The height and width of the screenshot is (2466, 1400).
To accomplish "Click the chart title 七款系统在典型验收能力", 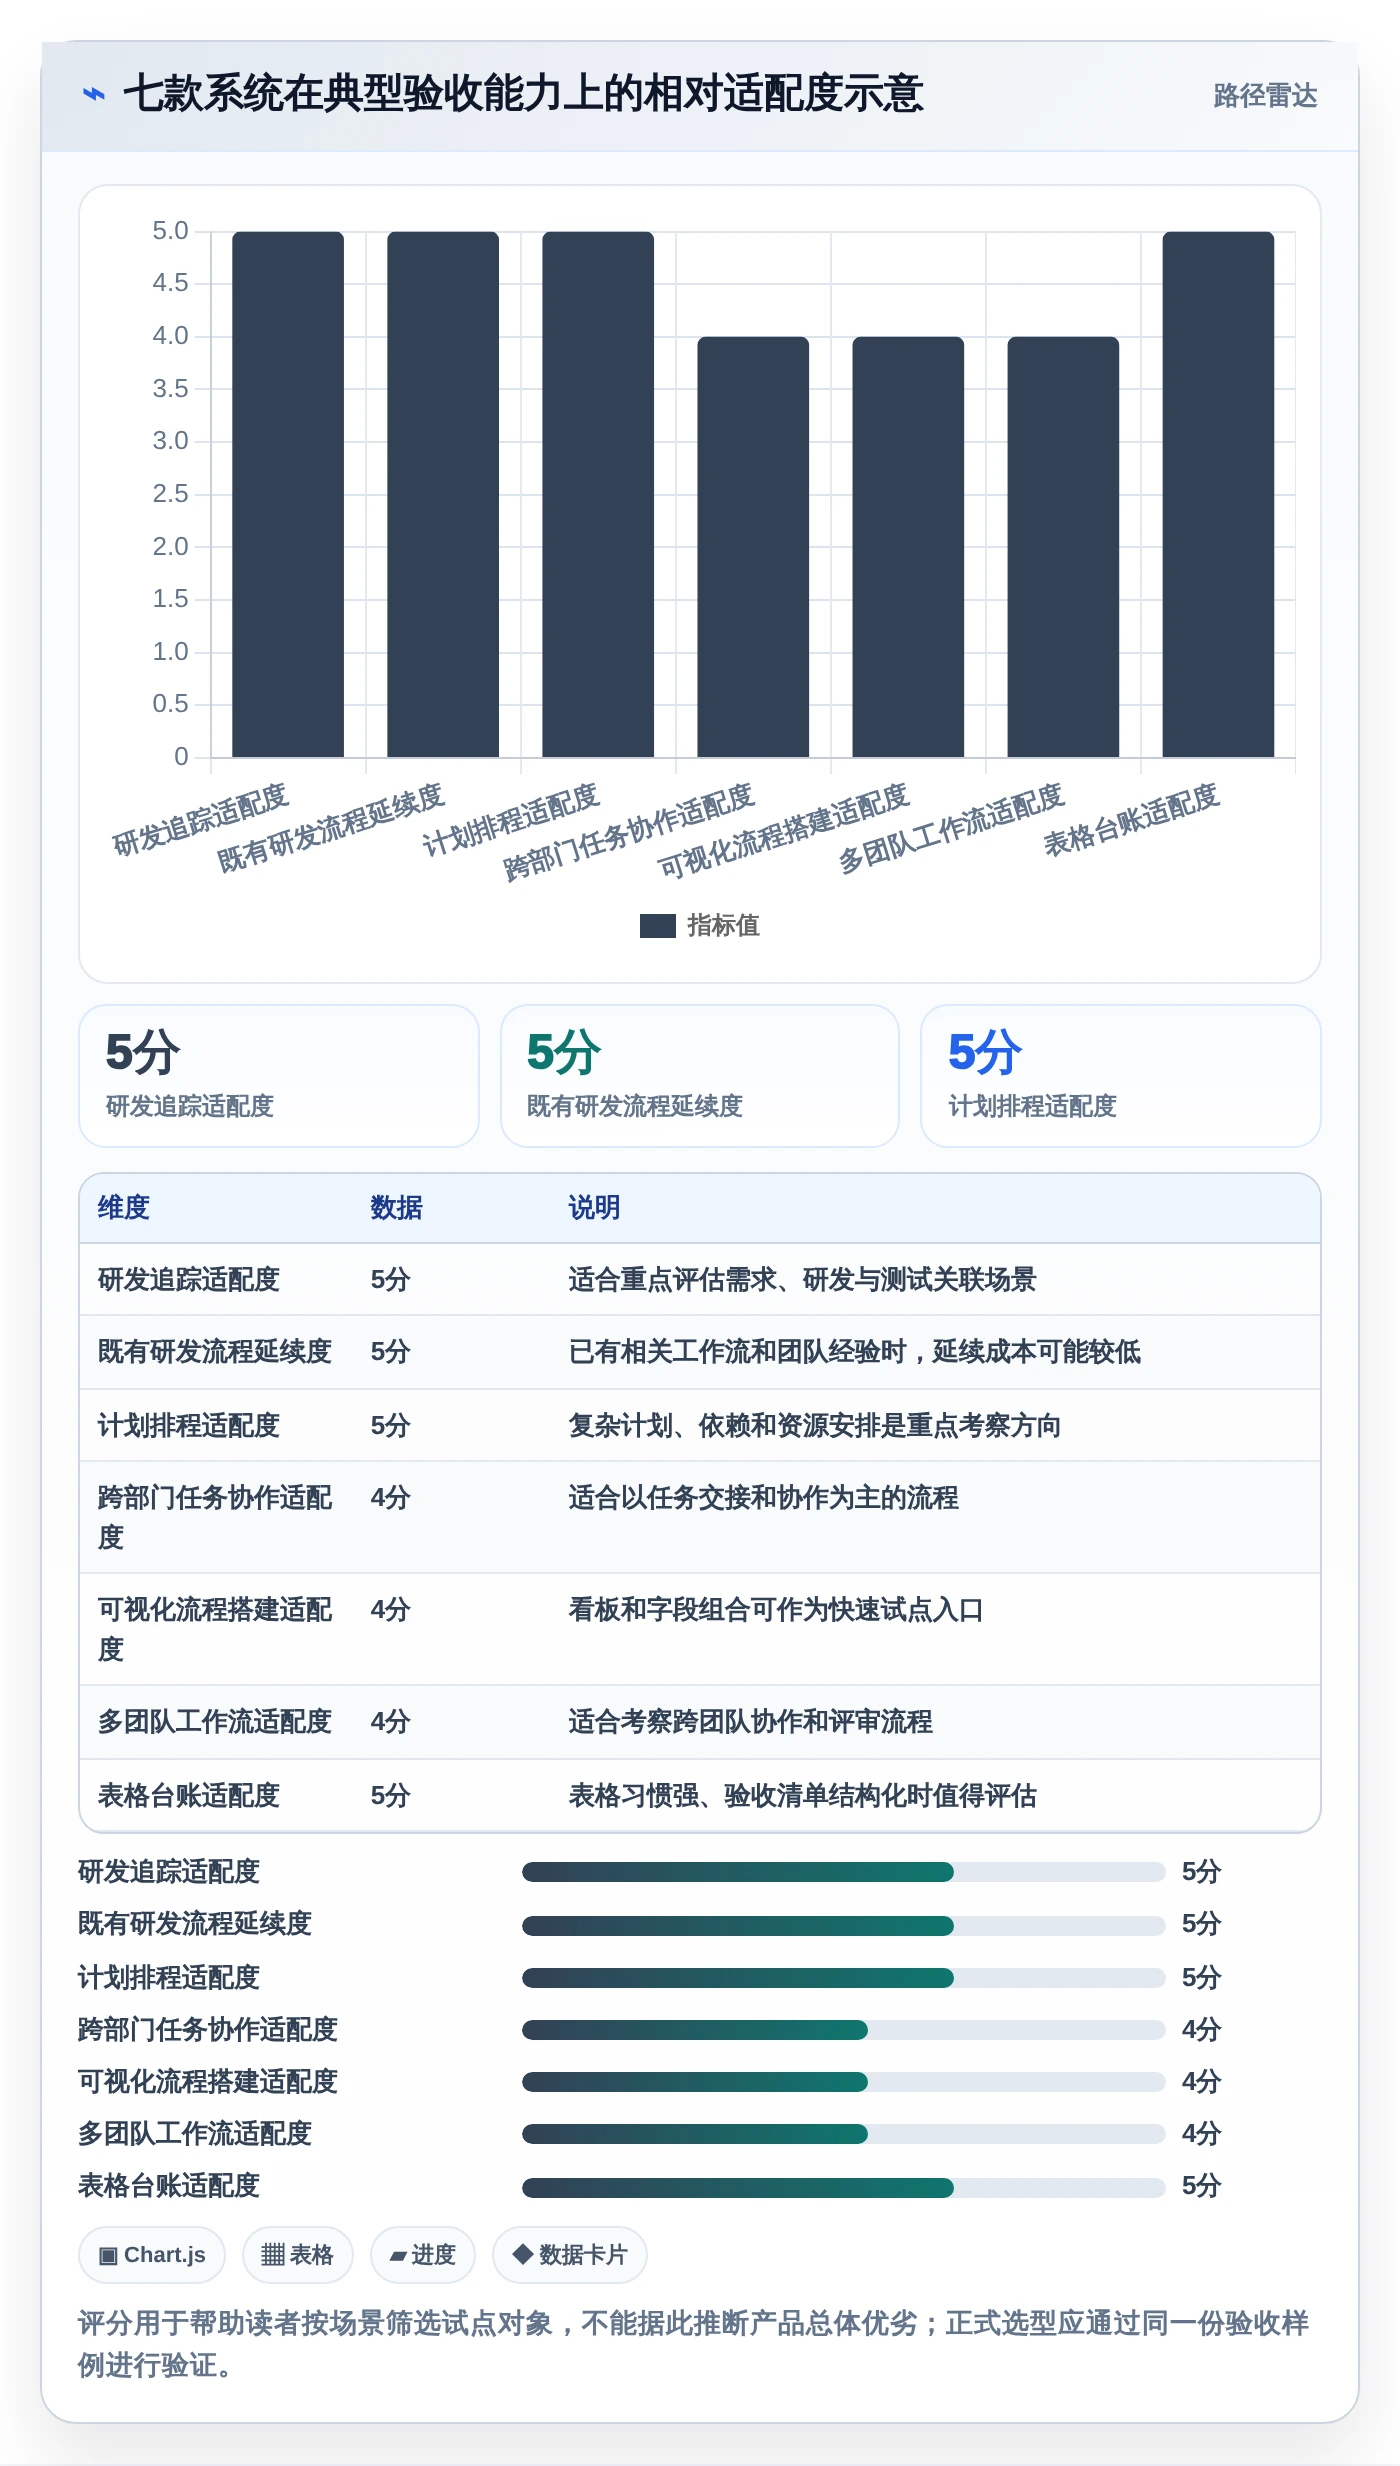I will point(523,94).
